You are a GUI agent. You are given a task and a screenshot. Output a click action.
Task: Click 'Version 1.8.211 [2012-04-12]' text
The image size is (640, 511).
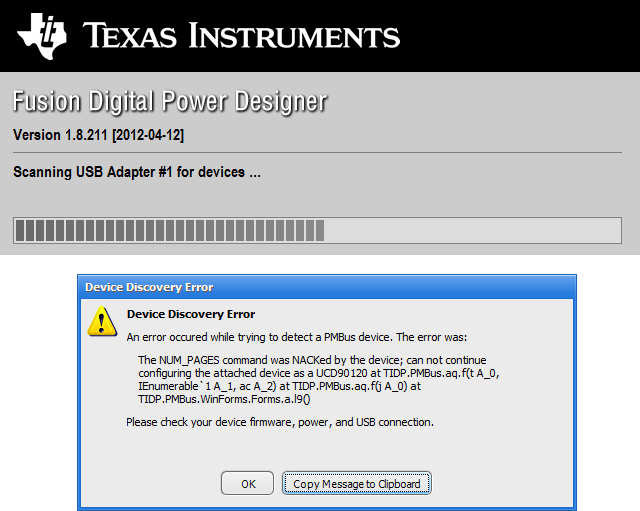coord(98,135)
